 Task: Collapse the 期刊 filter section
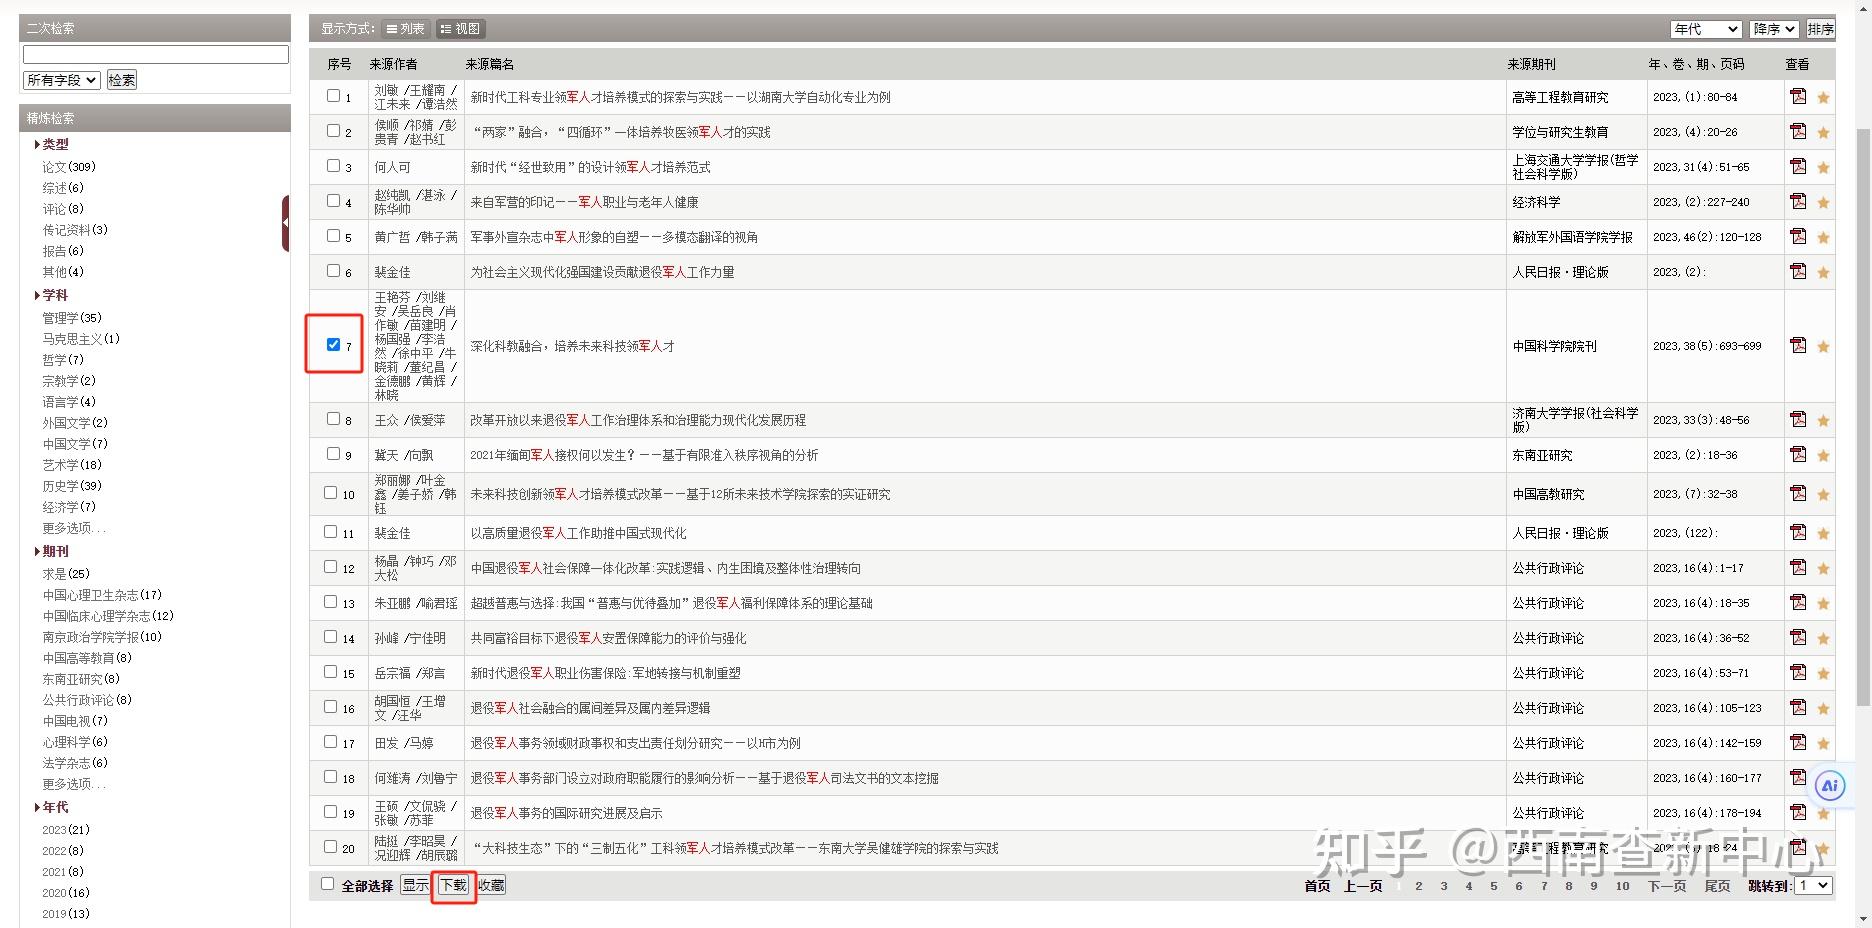[54, 551]
